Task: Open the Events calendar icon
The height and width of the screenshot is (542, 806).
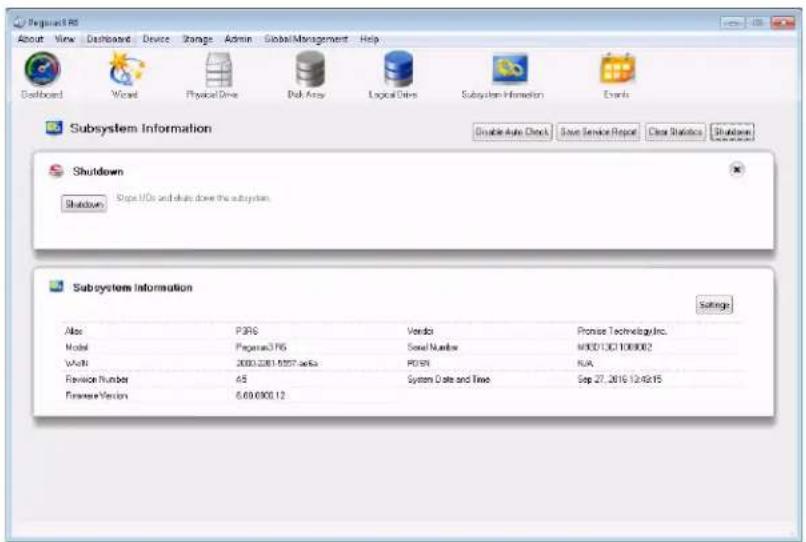Action: click(617, 68)
